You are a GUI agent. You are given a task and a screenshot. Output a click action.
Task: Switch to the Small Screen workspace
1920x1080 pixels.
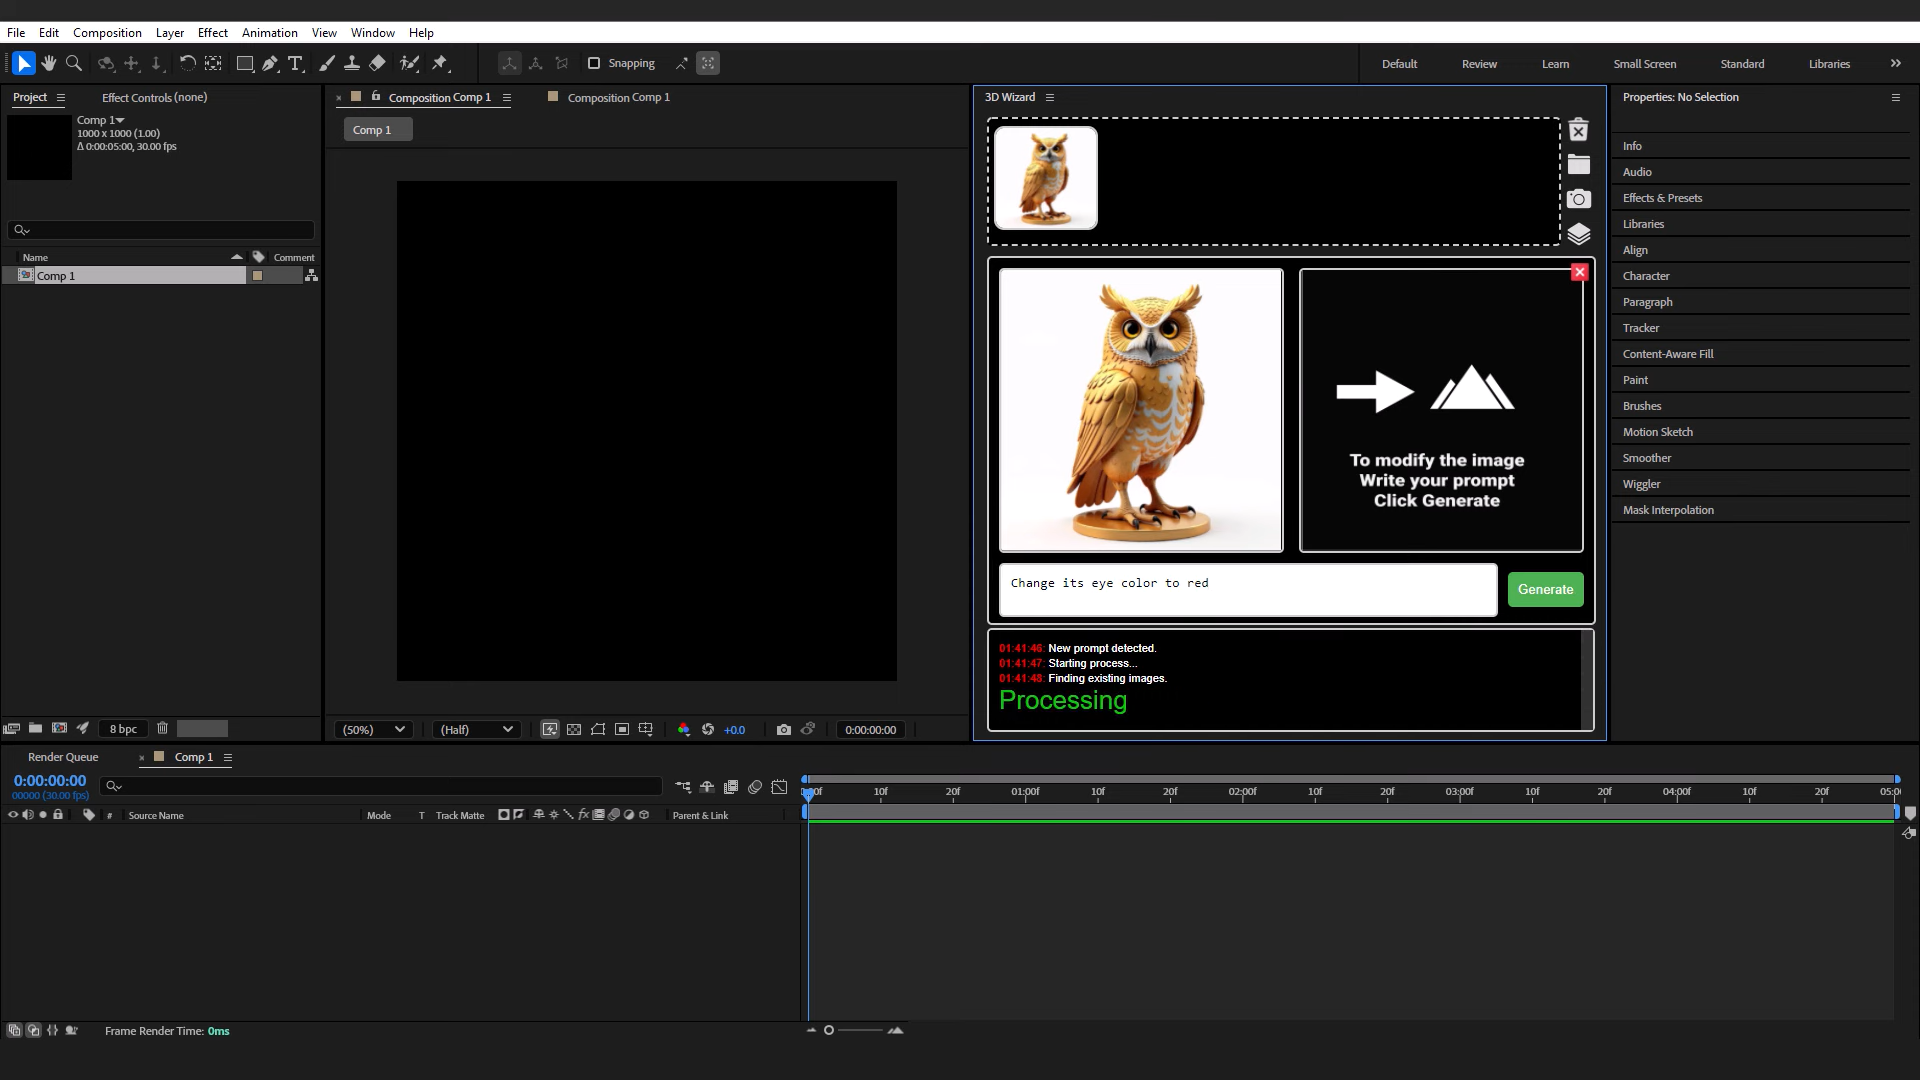[x=1644, y=63]
